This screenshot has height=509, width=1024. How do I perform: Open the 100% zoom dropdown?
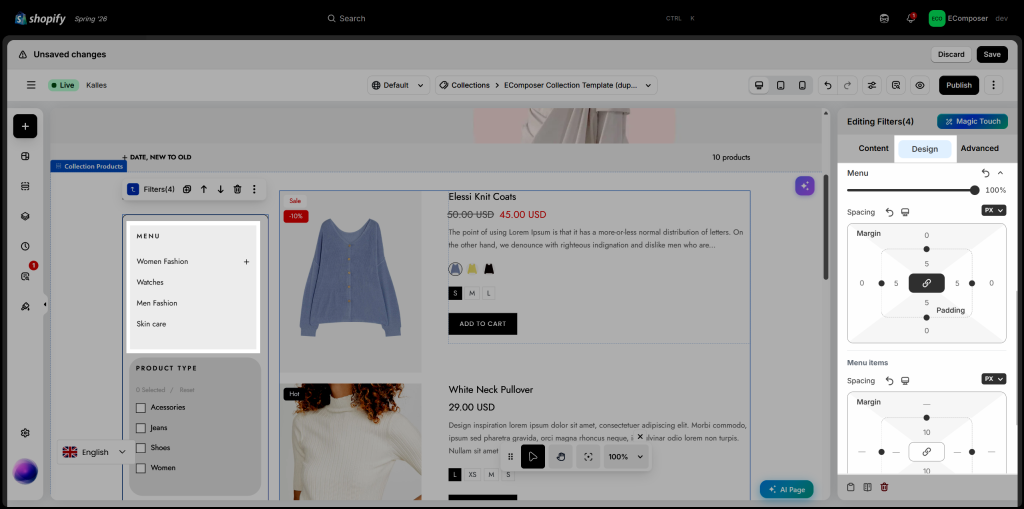(x=626, y=457)
